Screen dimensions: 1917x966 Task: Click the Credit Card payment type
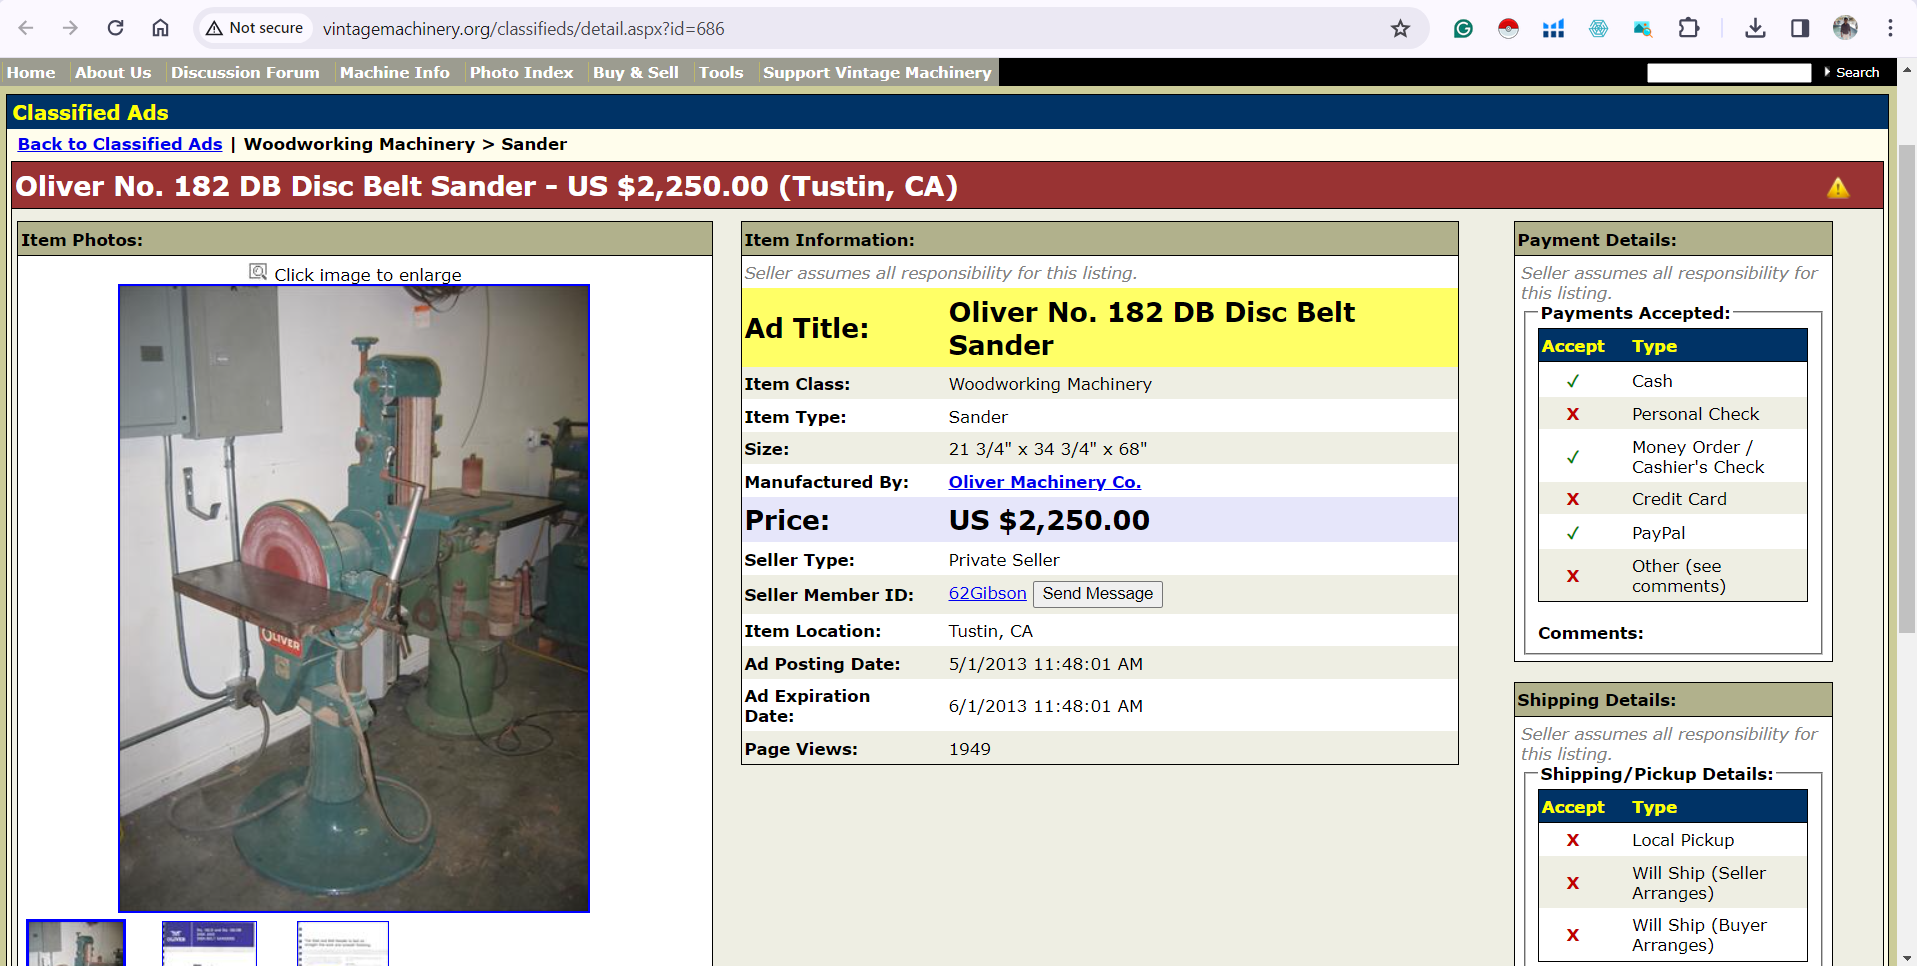[1679, 499]
